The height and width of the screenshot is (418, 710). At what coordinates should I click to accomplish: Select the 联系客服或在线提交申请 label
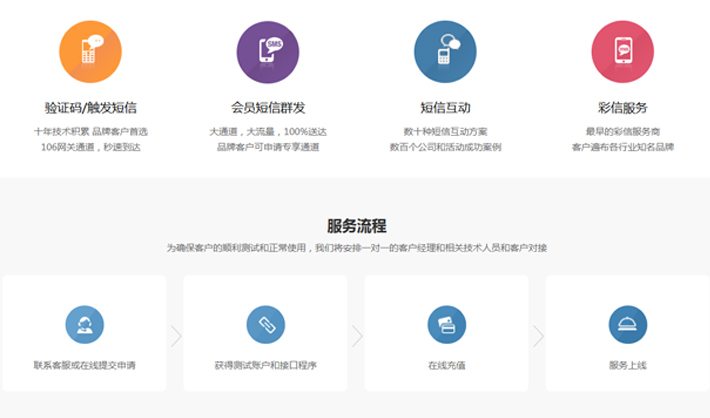[85, 365]
